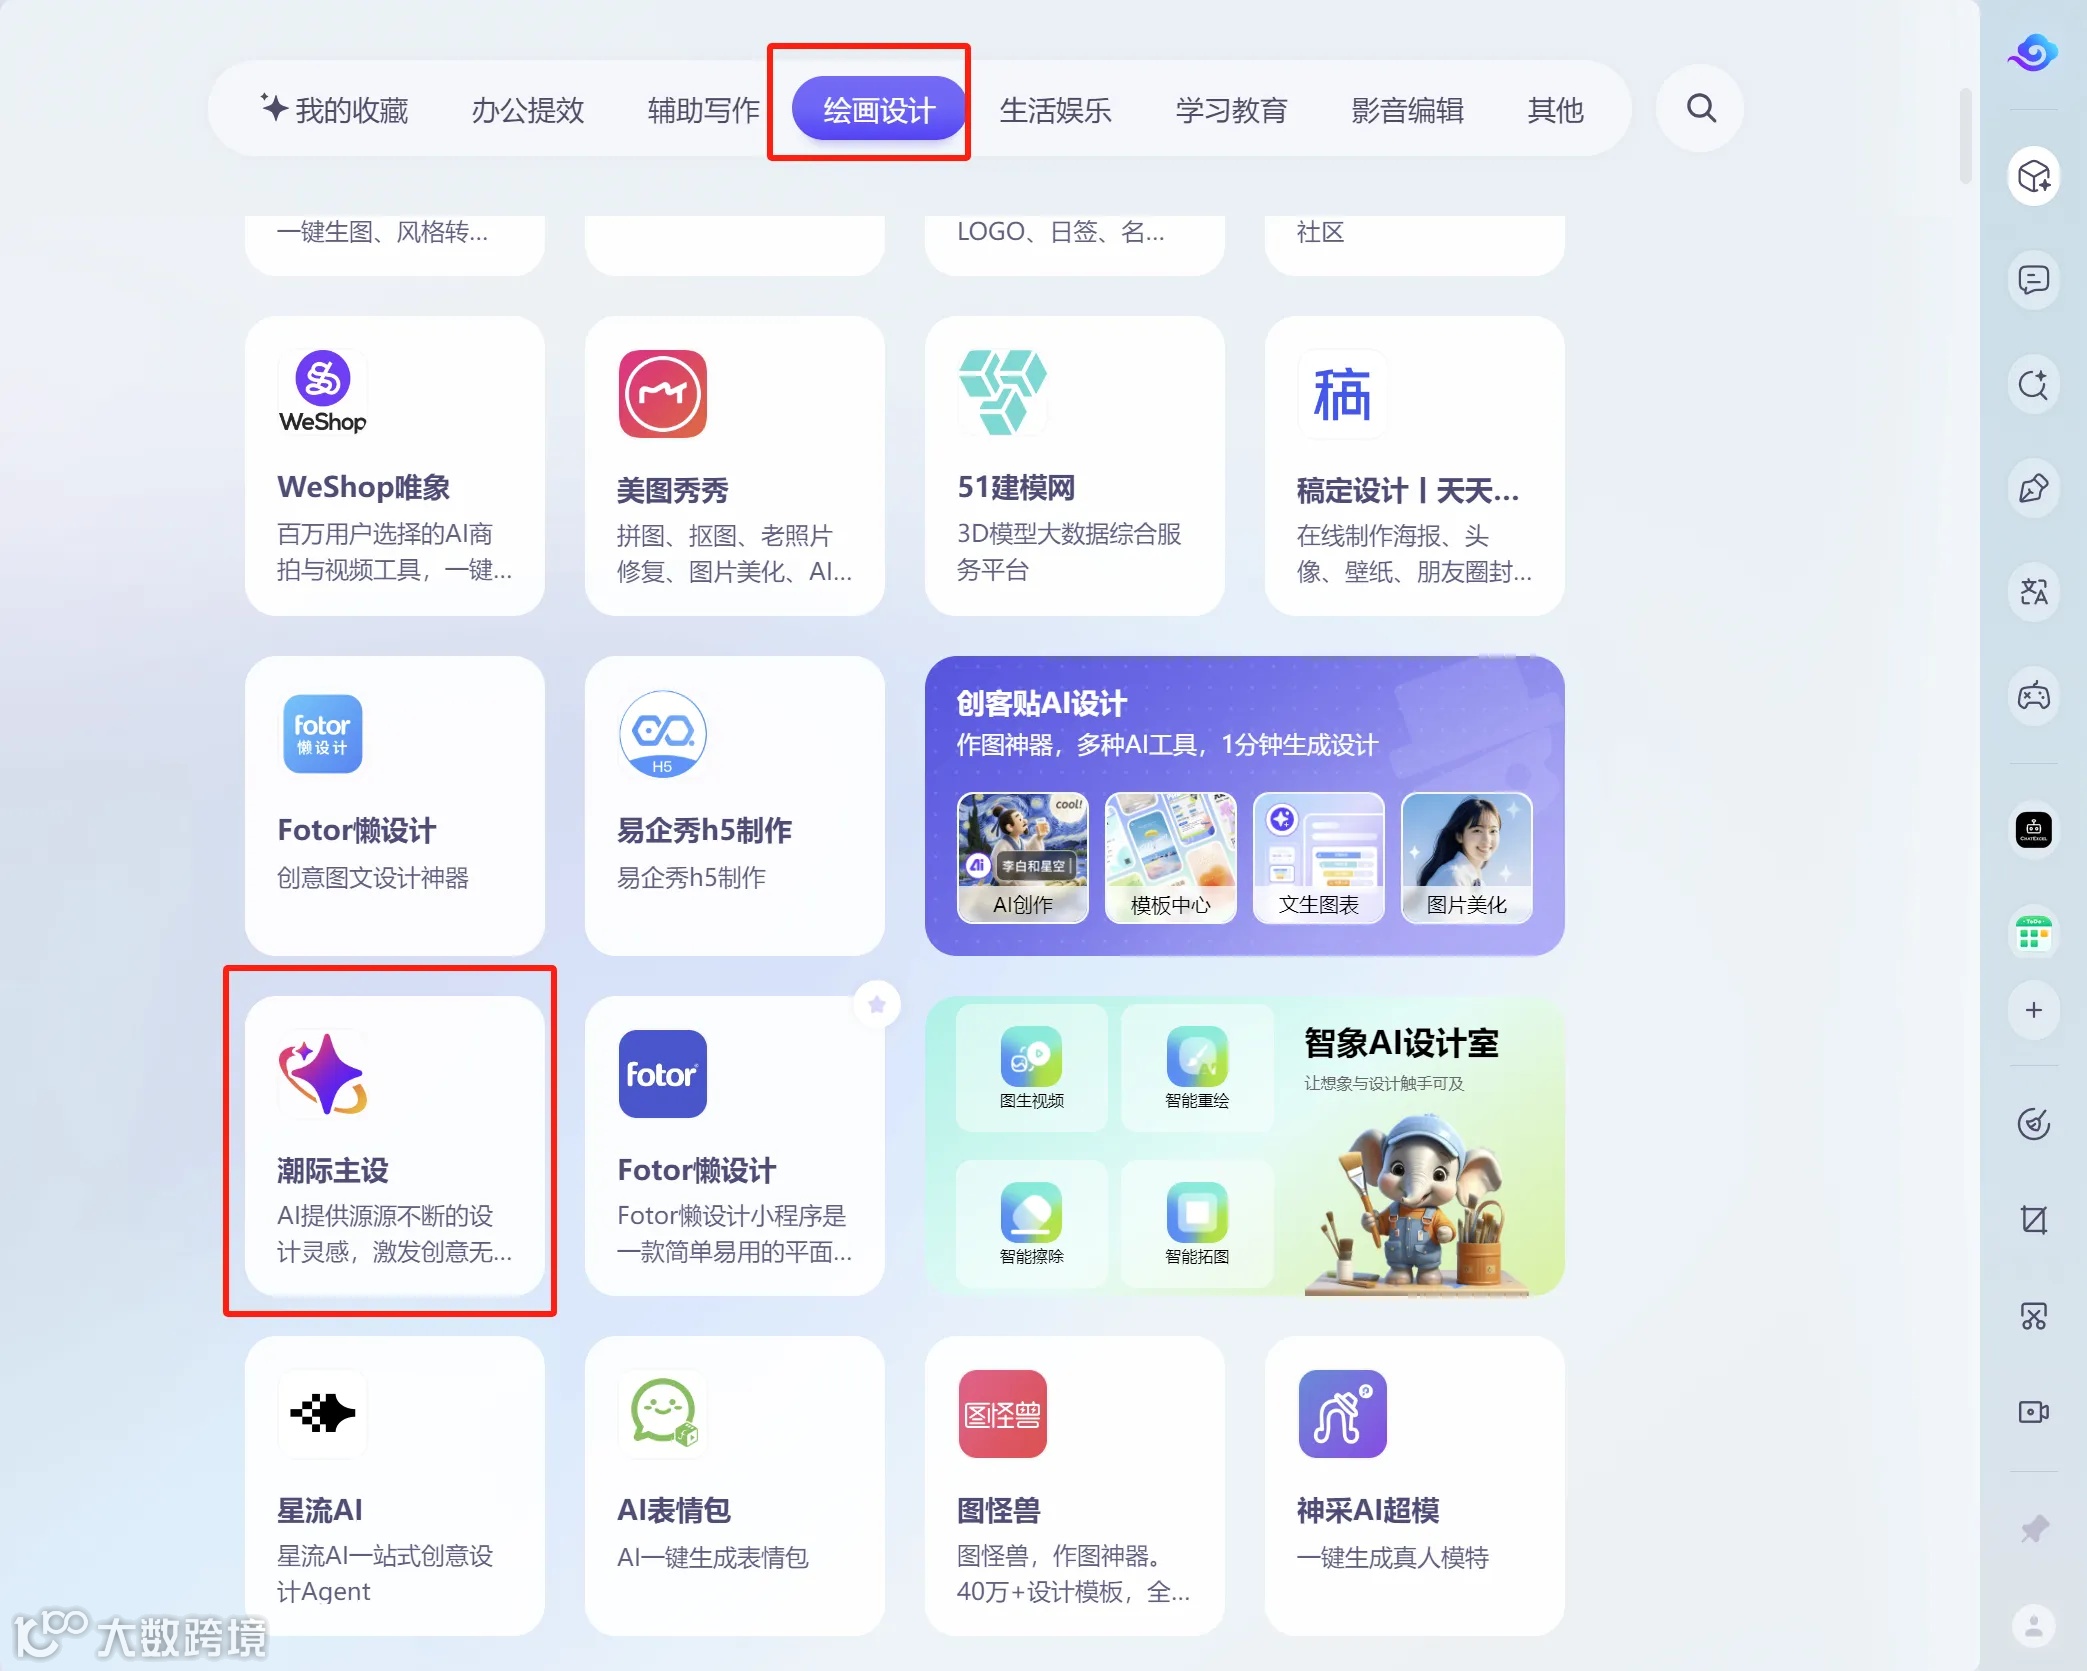The height and width of the screenshot is (1671, 2087).
Task: Open the 美图秀秀 app card
Action: coord(734,466)
